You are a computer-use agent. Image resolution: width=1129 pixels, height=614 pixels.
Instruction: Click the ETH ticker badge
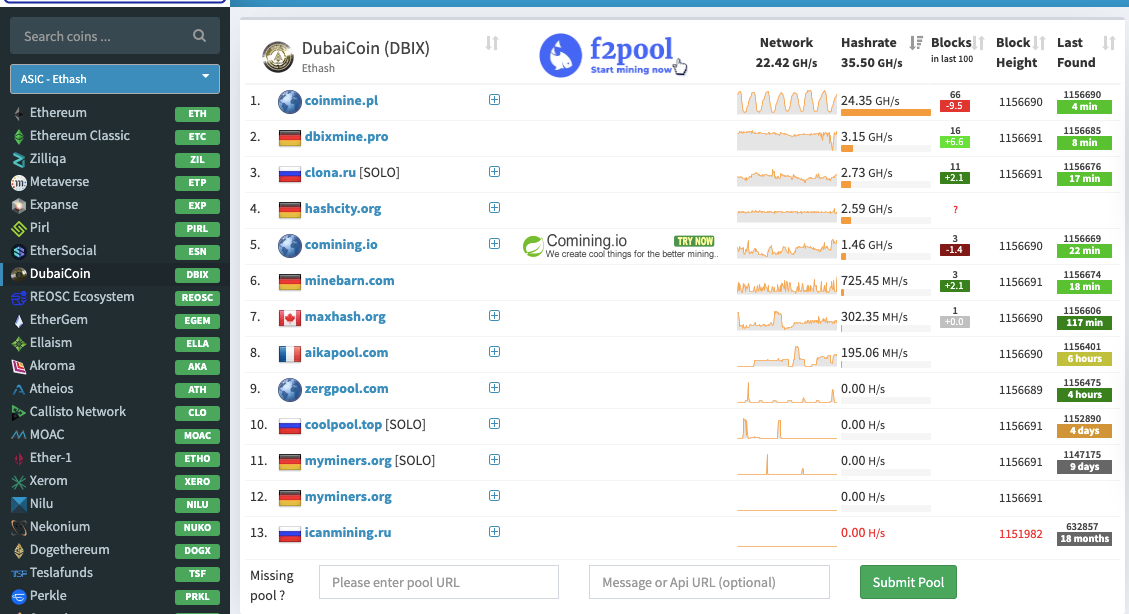(x=197, y=114)
